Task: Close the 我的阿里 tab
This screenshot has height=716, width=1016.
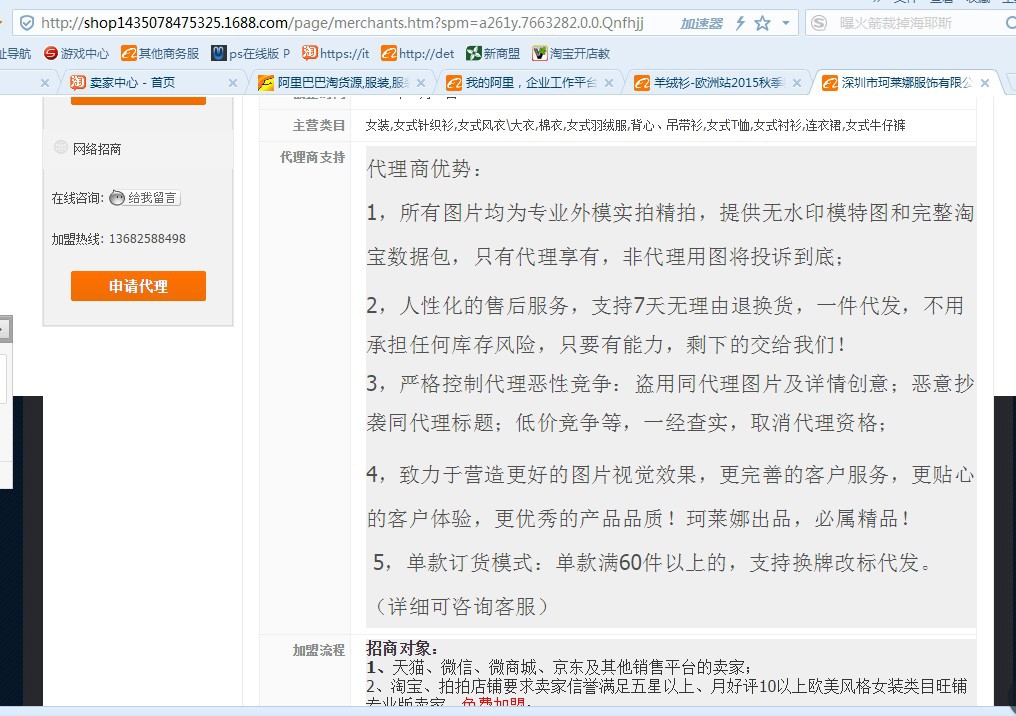Action: 608,83
